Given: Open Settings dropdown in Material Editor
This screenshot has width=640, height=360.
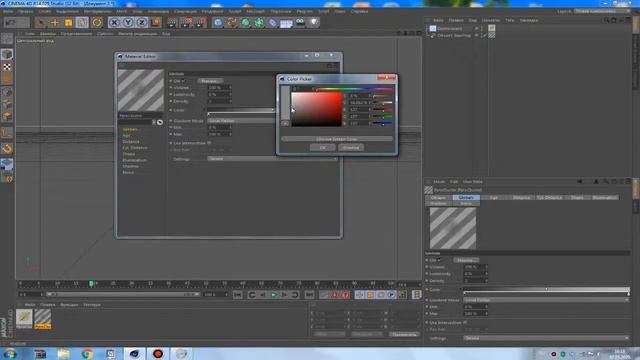Looking at the screenshot, I should (x=272, y=158).
